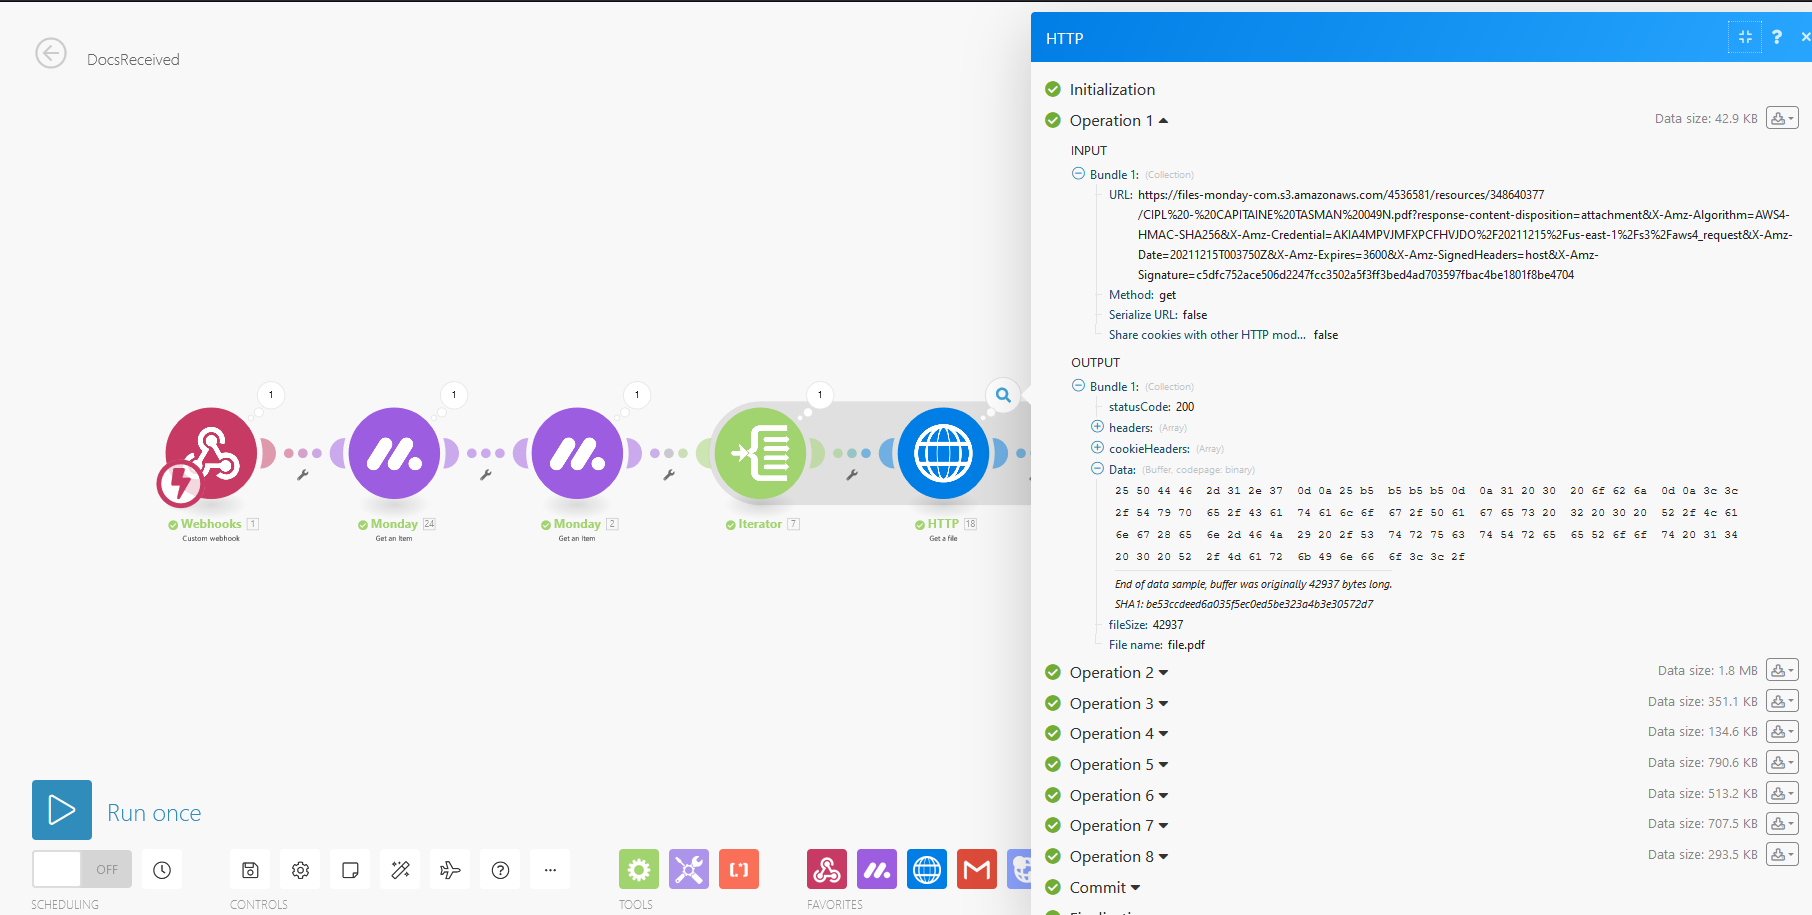Image resolution: width=1812 pixels, height=915 pixels.
Task: Collapse the HTTP panel with the shrink icon
Action: point(1745,37)
